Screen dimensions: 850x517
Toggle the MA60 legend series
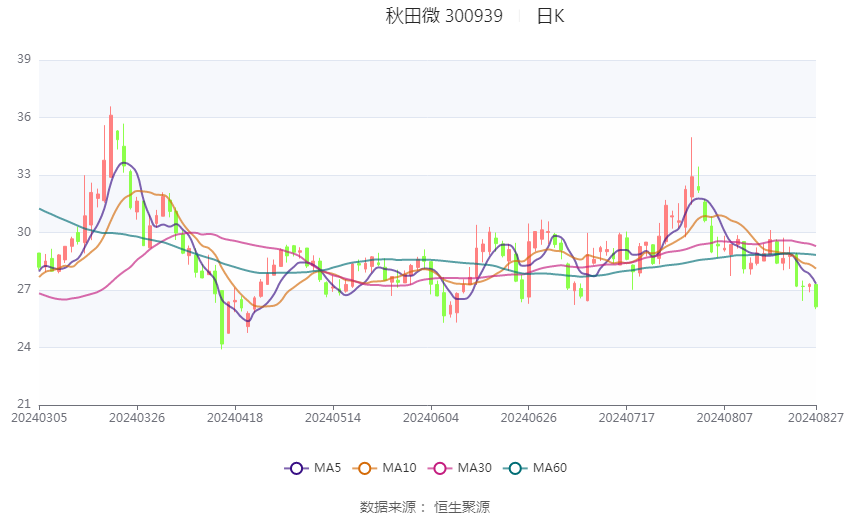point(535,468)
